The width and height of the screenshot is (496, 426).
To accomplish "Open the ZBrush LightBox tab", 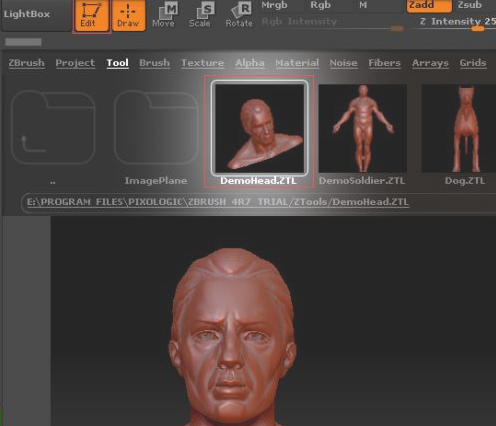I will point(26,63).
